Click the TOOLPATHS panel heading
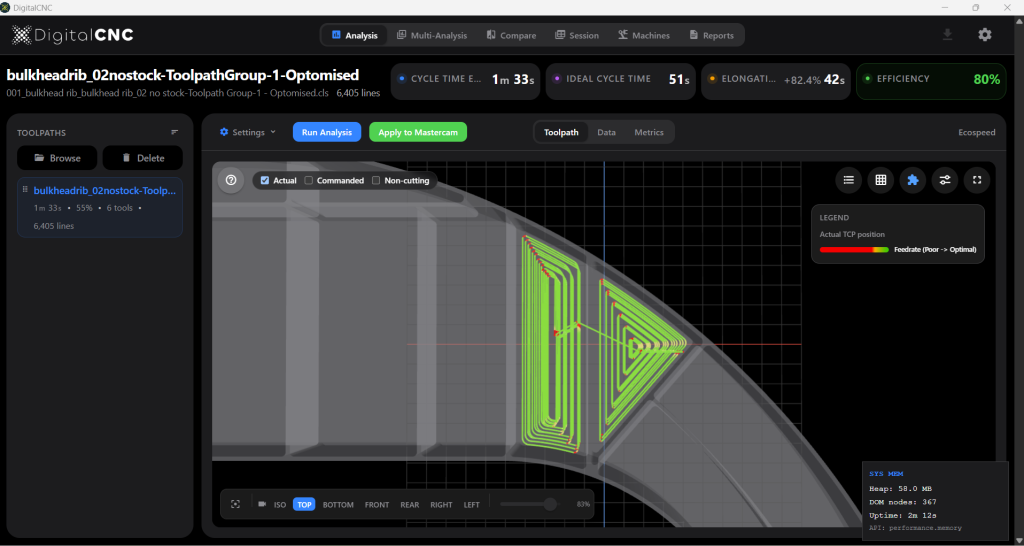 click(41, 133)
